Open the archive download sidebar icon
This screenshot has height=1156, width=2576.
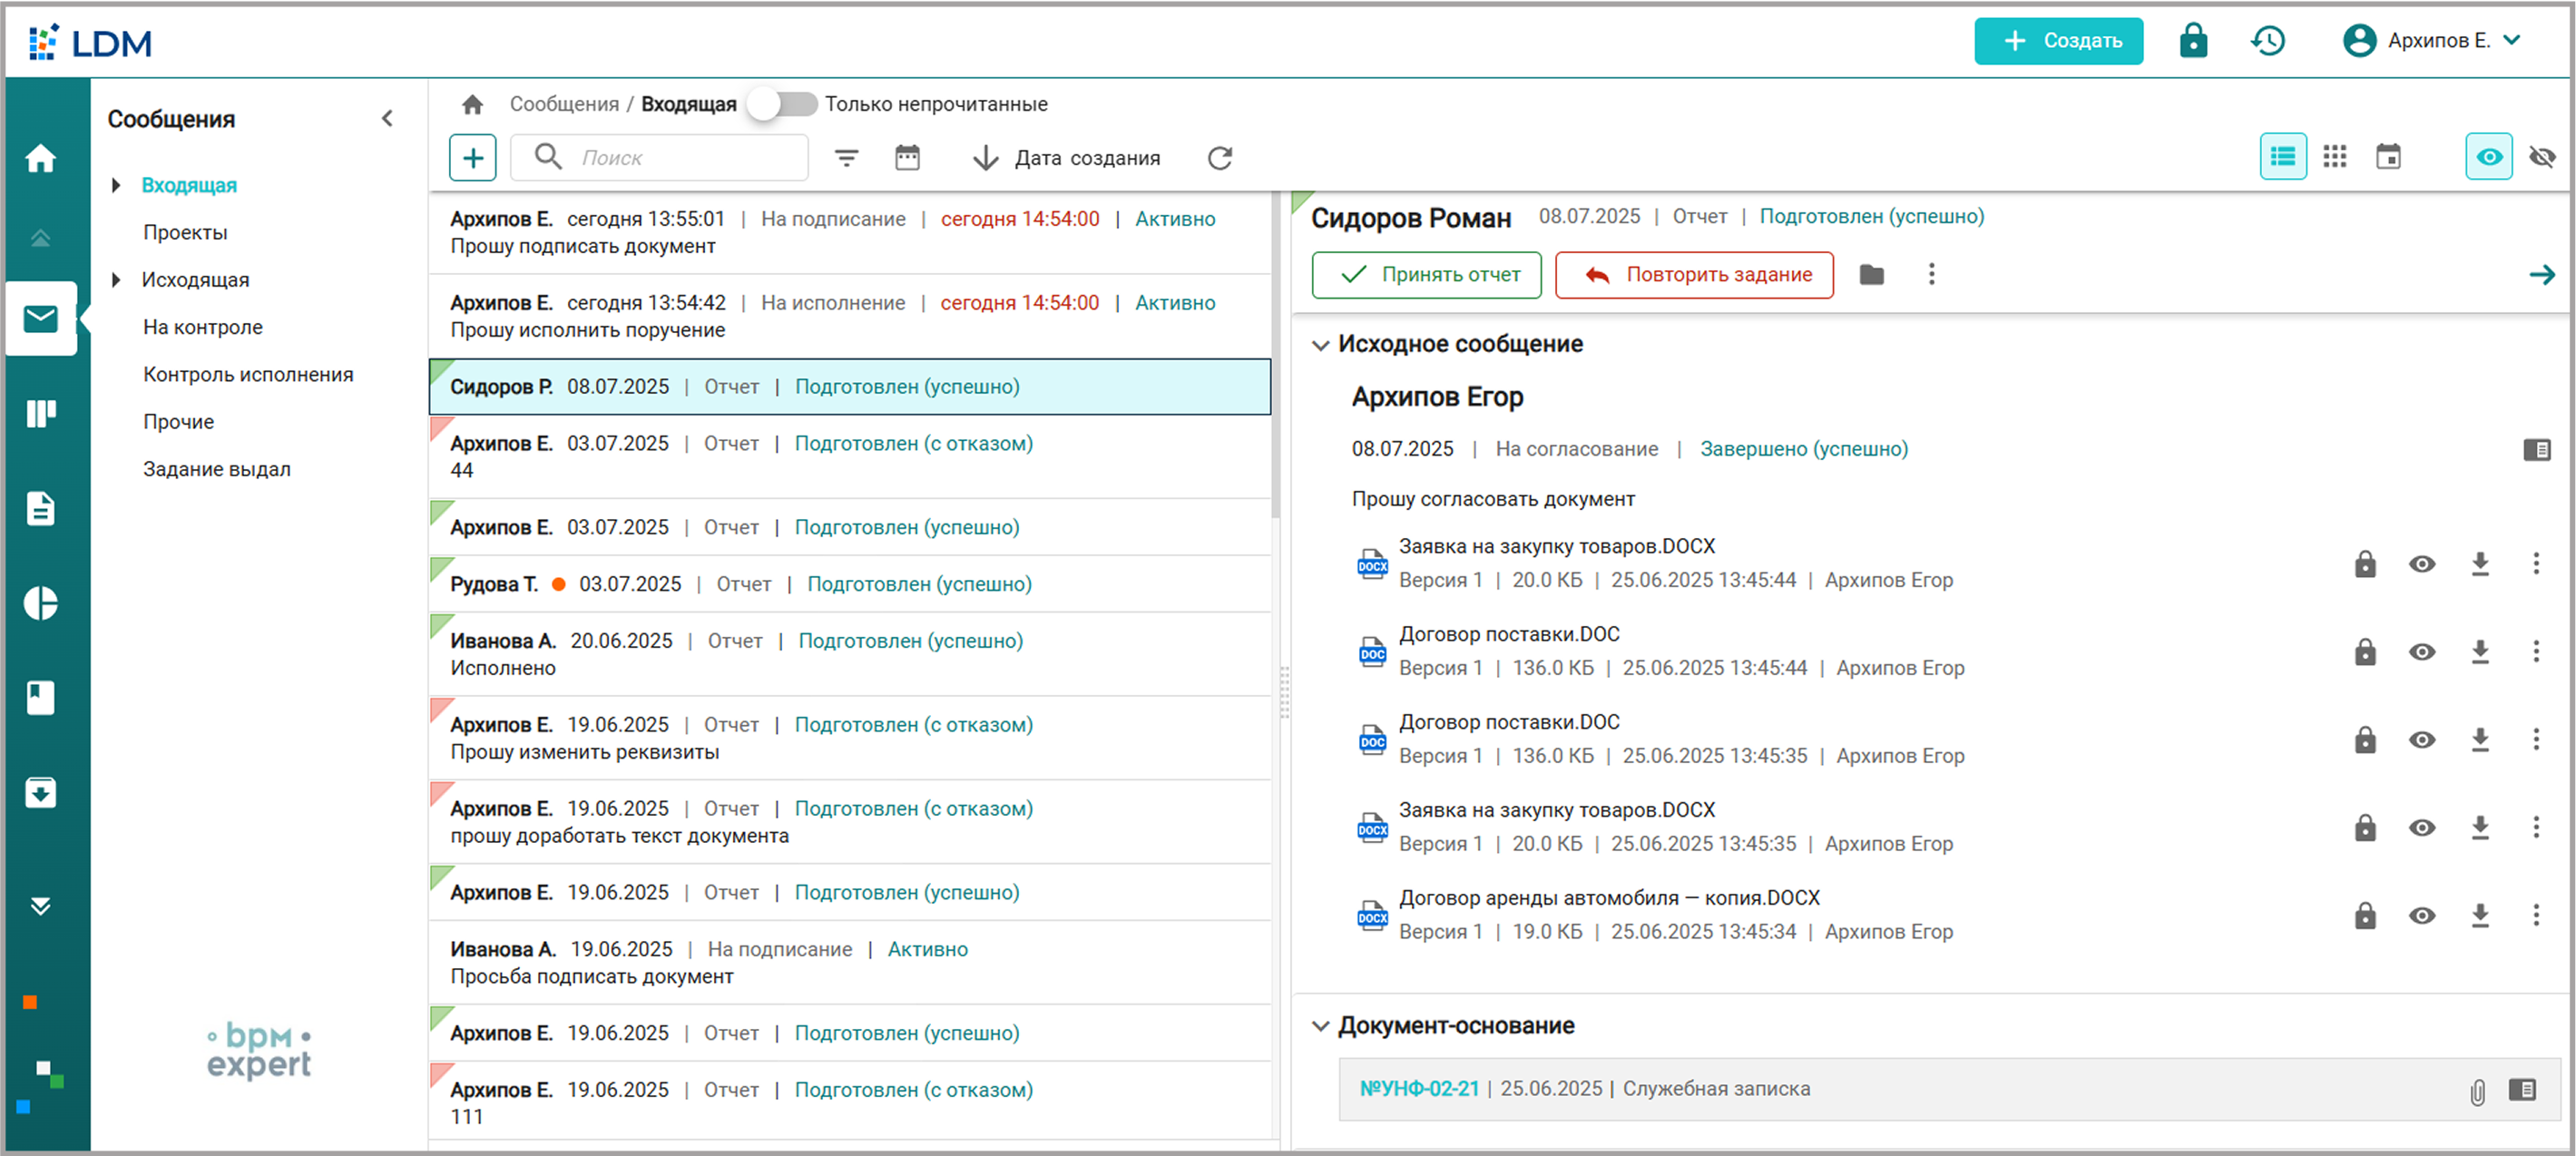pyautogui.click(x=41, y=792)
